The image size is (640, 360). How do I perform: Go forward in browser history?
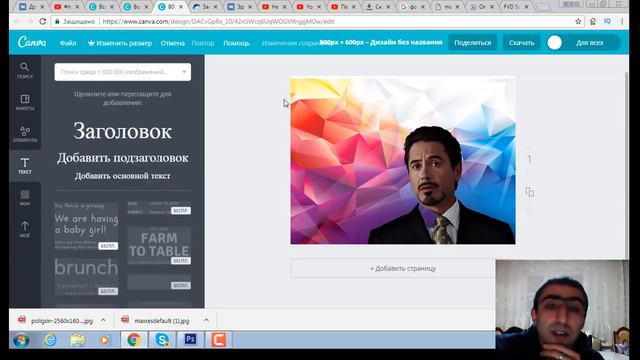tap(30, 21)
